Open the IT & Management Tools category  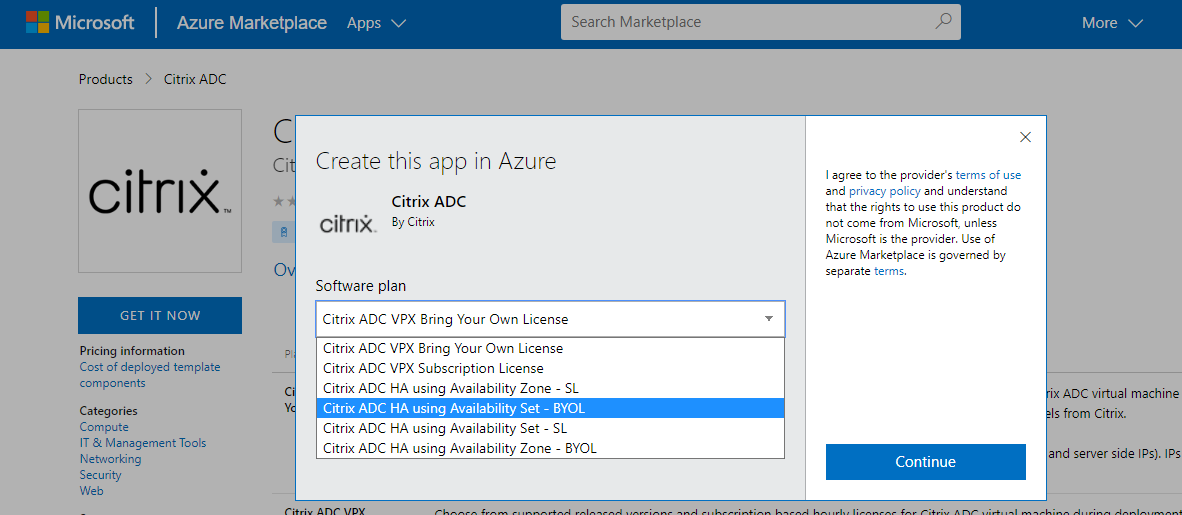point(142,443)
